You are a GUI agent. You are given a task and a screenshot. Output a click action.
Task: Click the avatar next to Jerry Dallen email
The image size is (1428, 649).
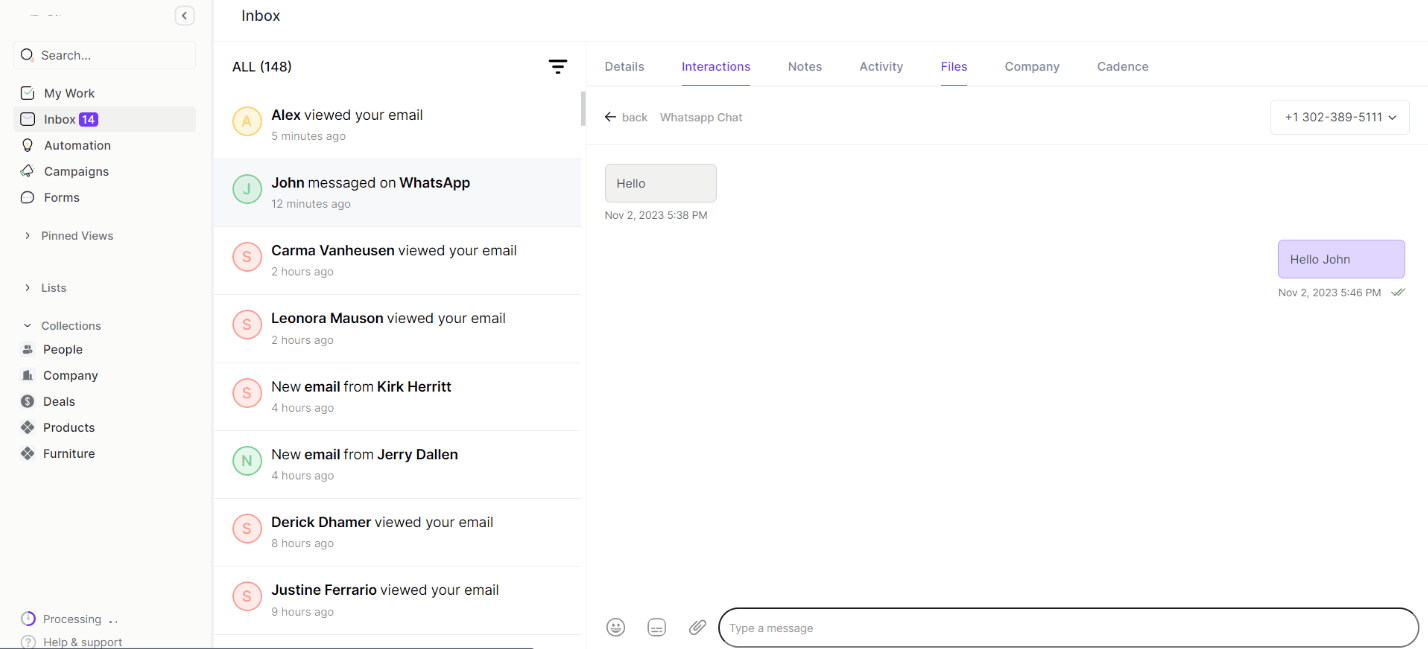247,460
